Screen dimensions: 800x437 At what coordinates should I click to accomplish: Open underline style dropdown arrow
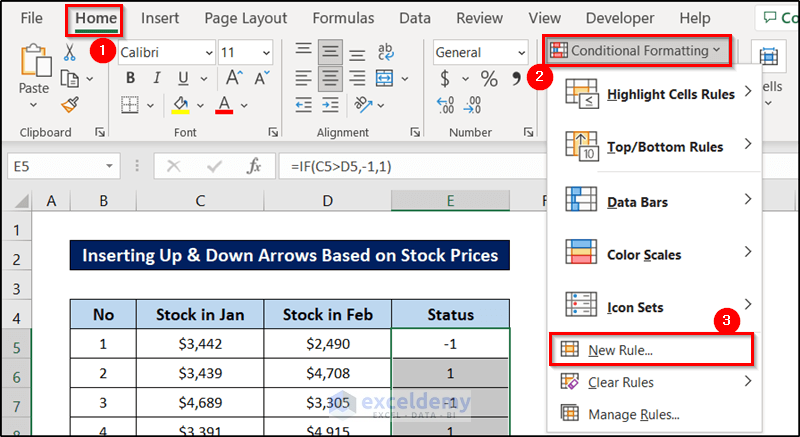(x=204, y=79)
